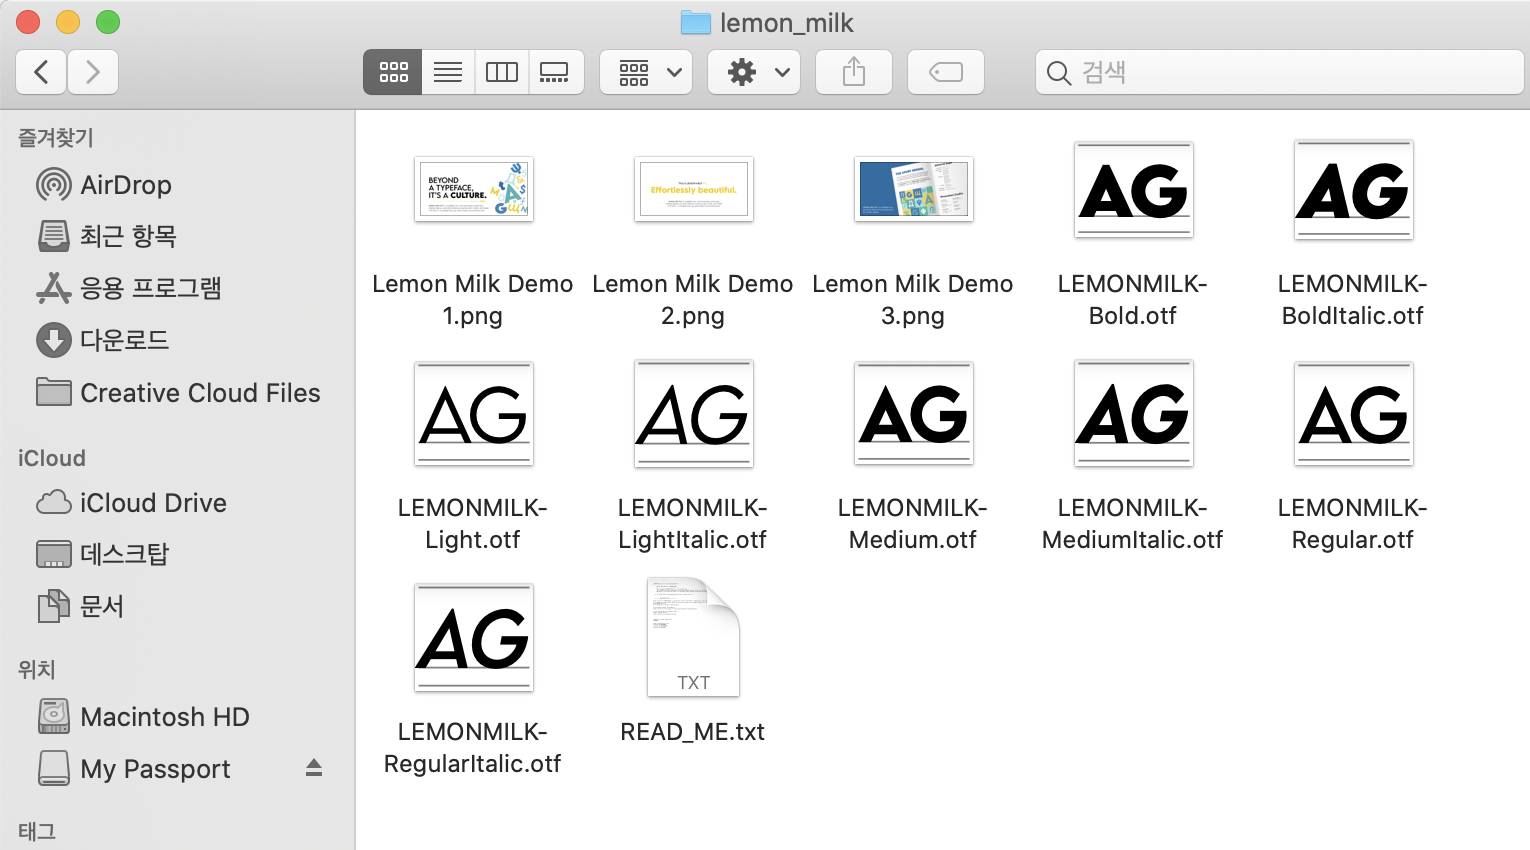The width and height of the screenshot is (1530, 850).
Task: Select the LEMONMILK-LightItalic.otf font icon
Action: [694, 414]
